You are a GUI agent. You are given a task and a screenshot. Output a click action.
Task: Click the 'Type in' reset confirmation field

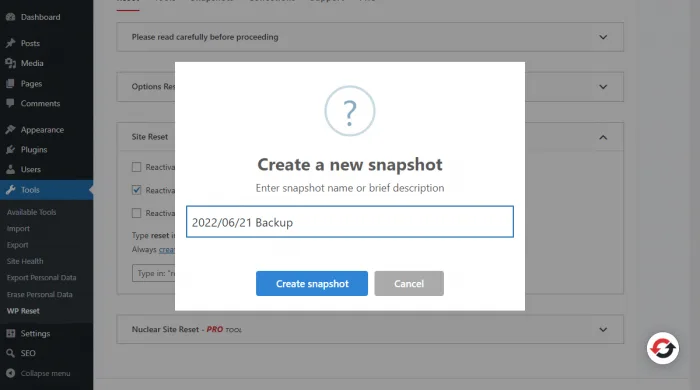(154, 273)
